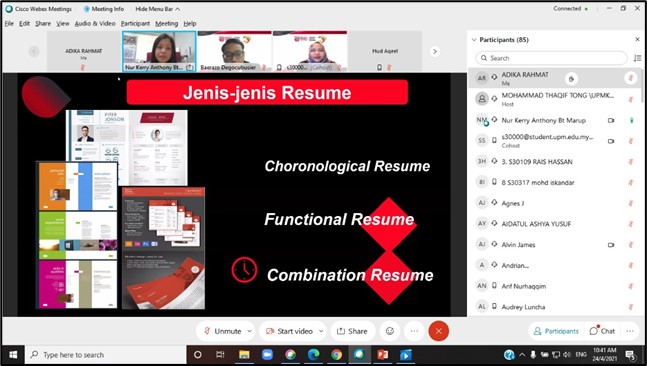The image size is (647, 366).
Task: Expand audio options arrow next to Unmute
Action: tap(249, 331)
